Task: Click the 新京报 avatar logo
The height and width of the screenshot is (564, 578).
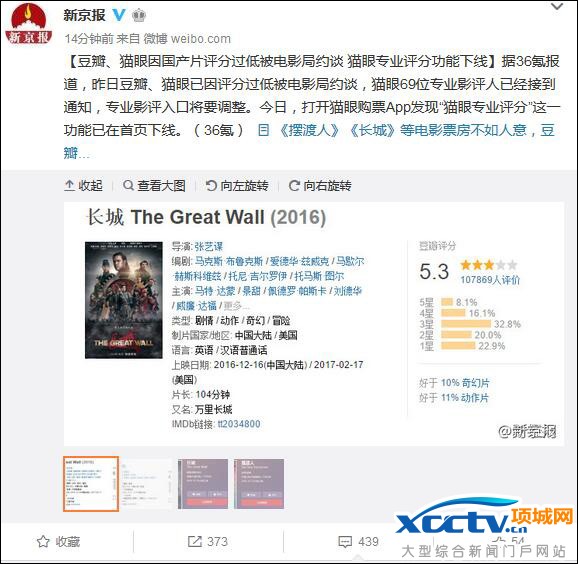Action: click(28, 24)
